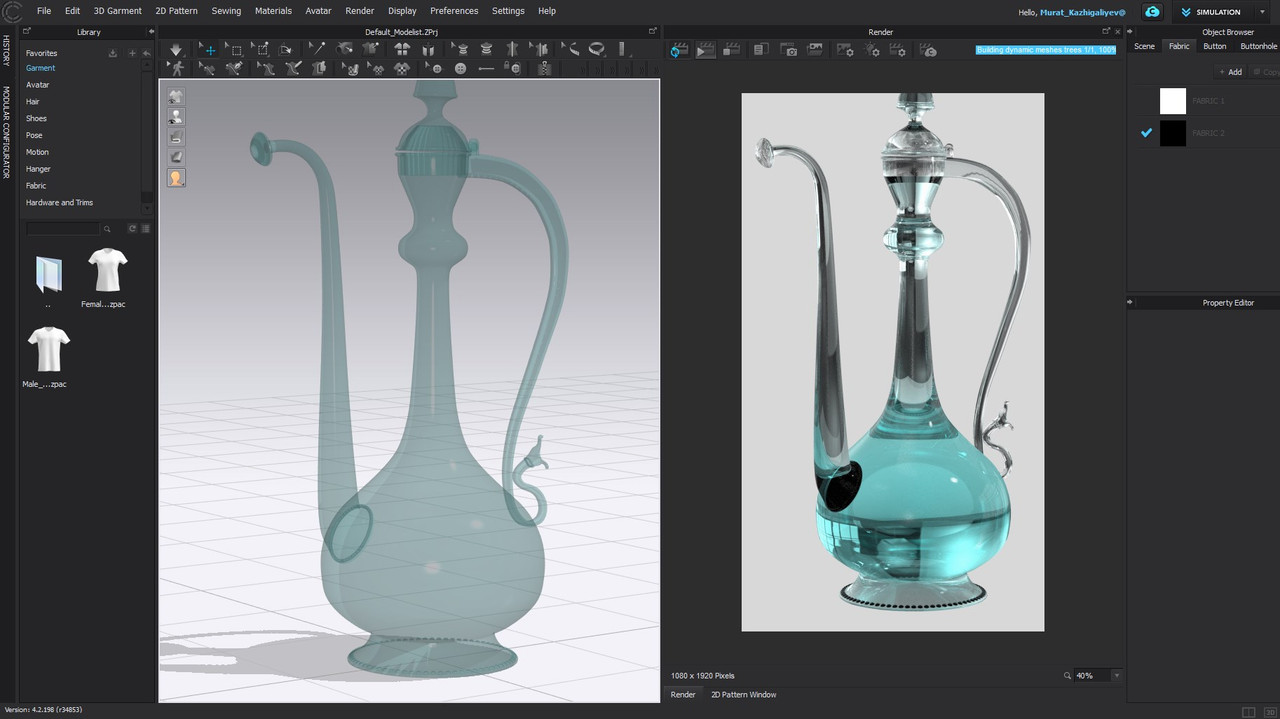Open Hardware and Trims library folder
Image resolution: width=1280 pixels, height=719 pixels.
[59, 202]
